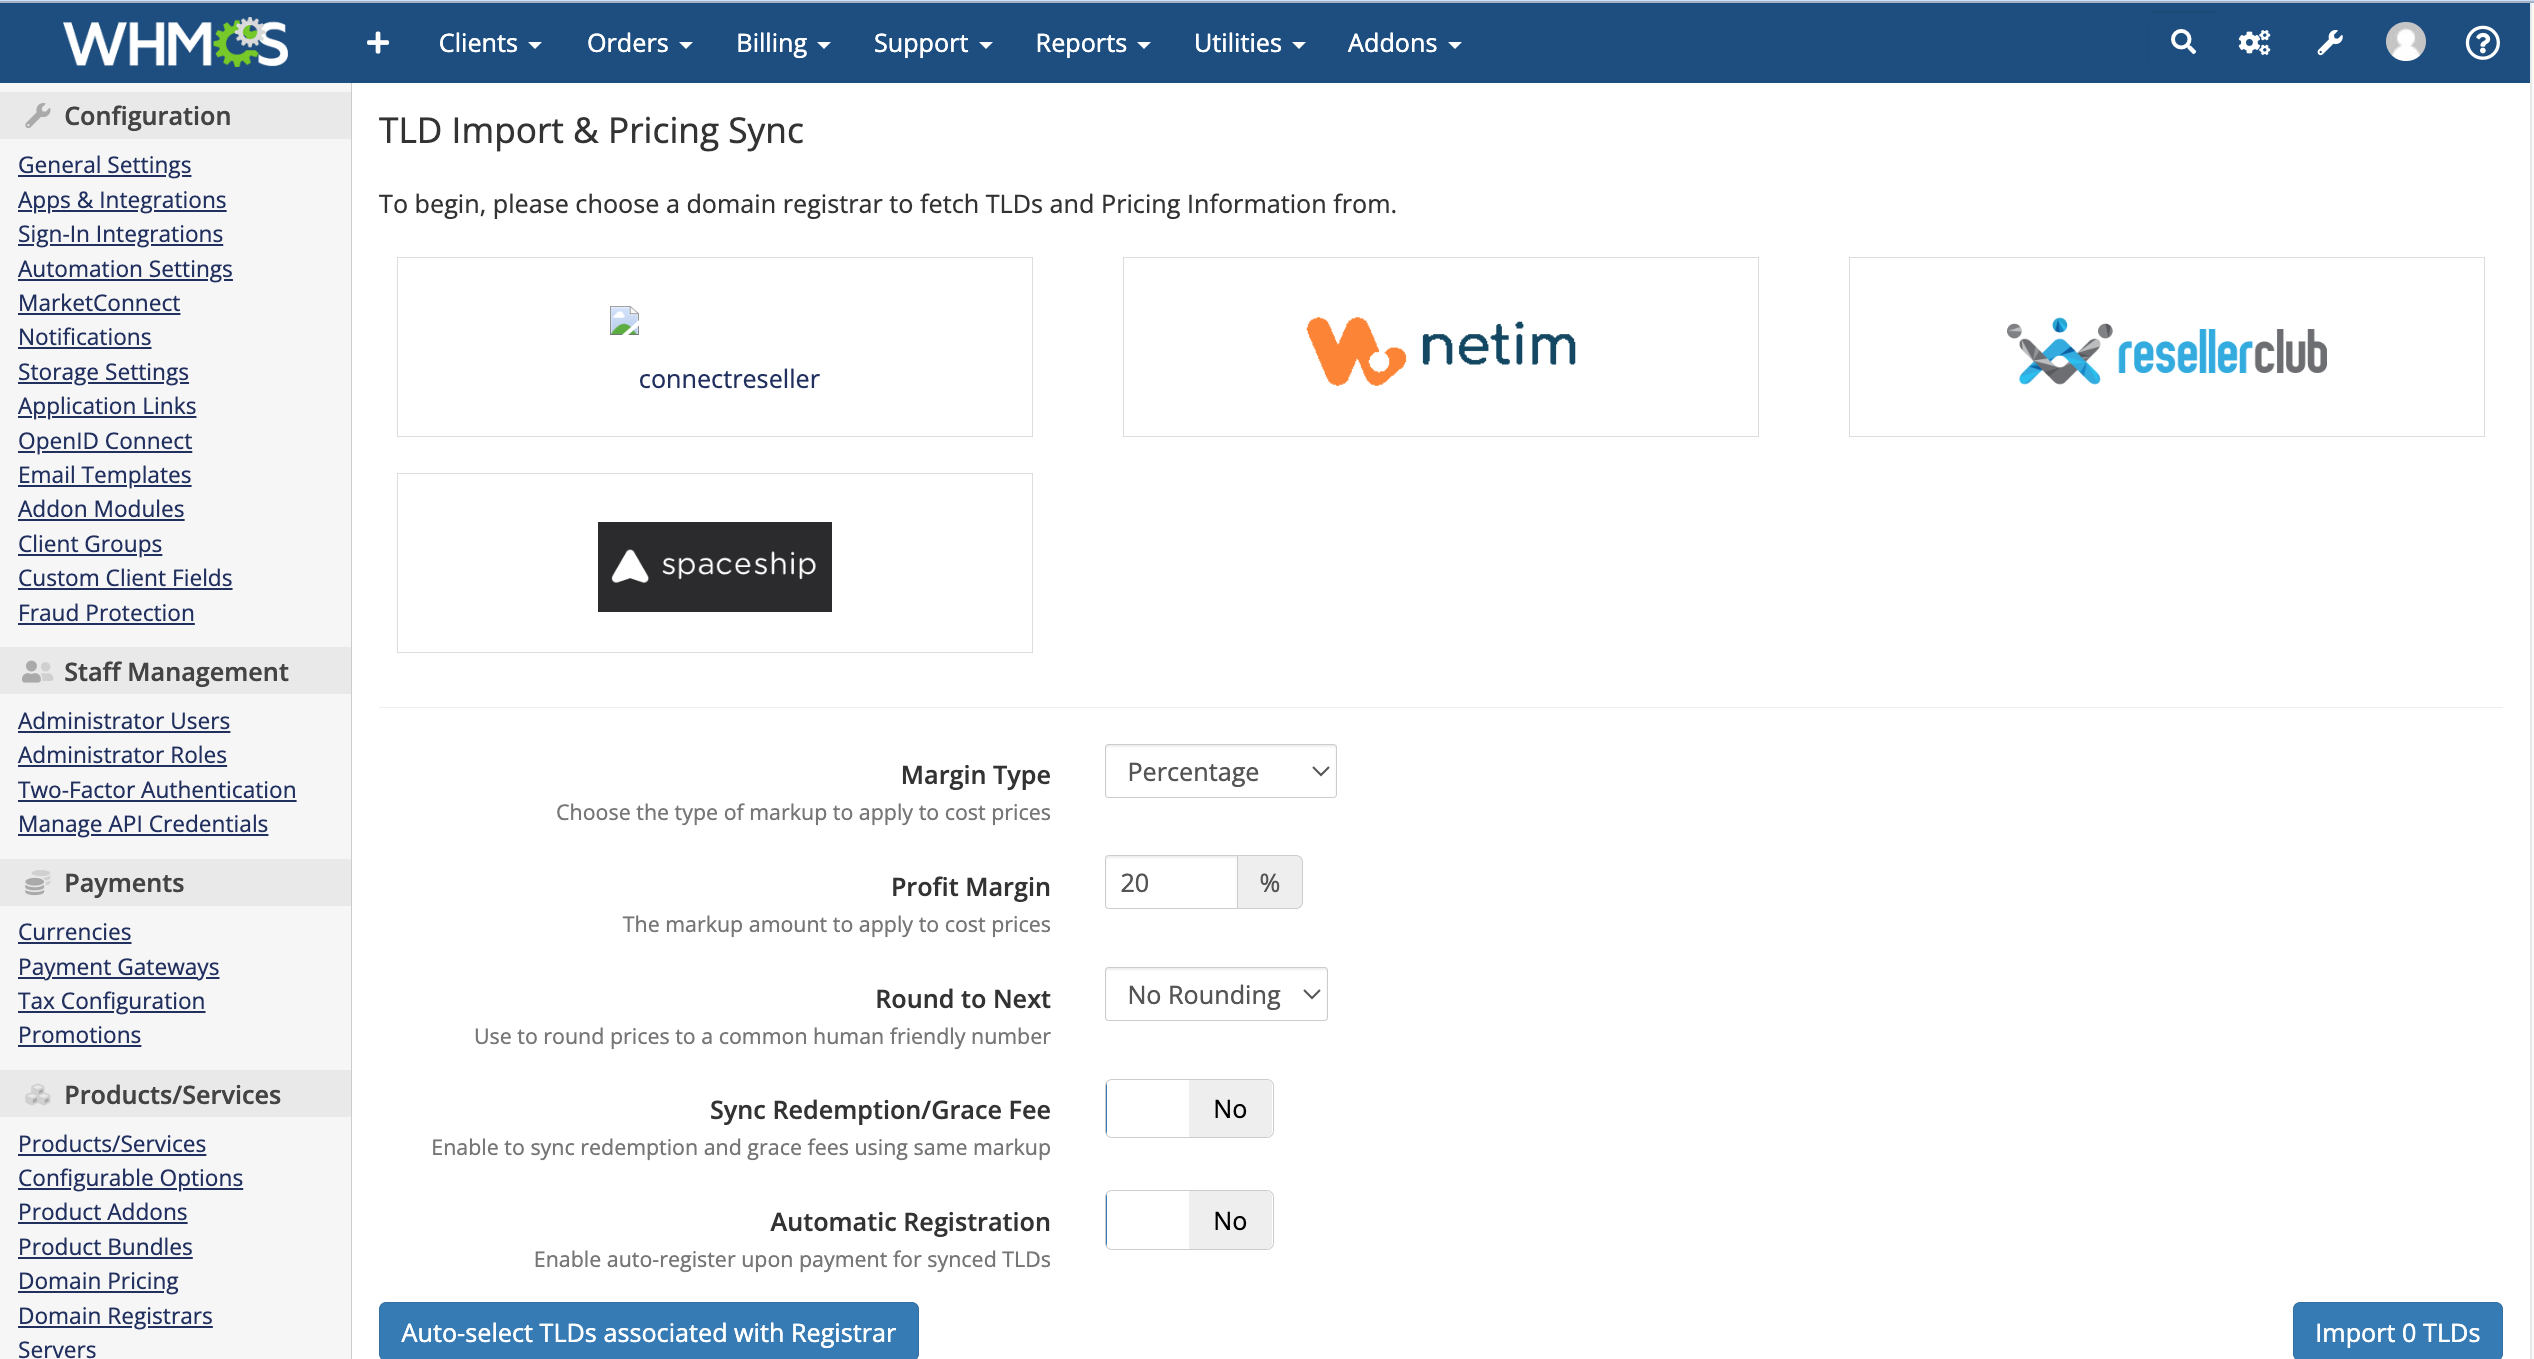Expand the Clients dropdown menu
Screen dimensions: 2534x1359
(x=489, y=43)
